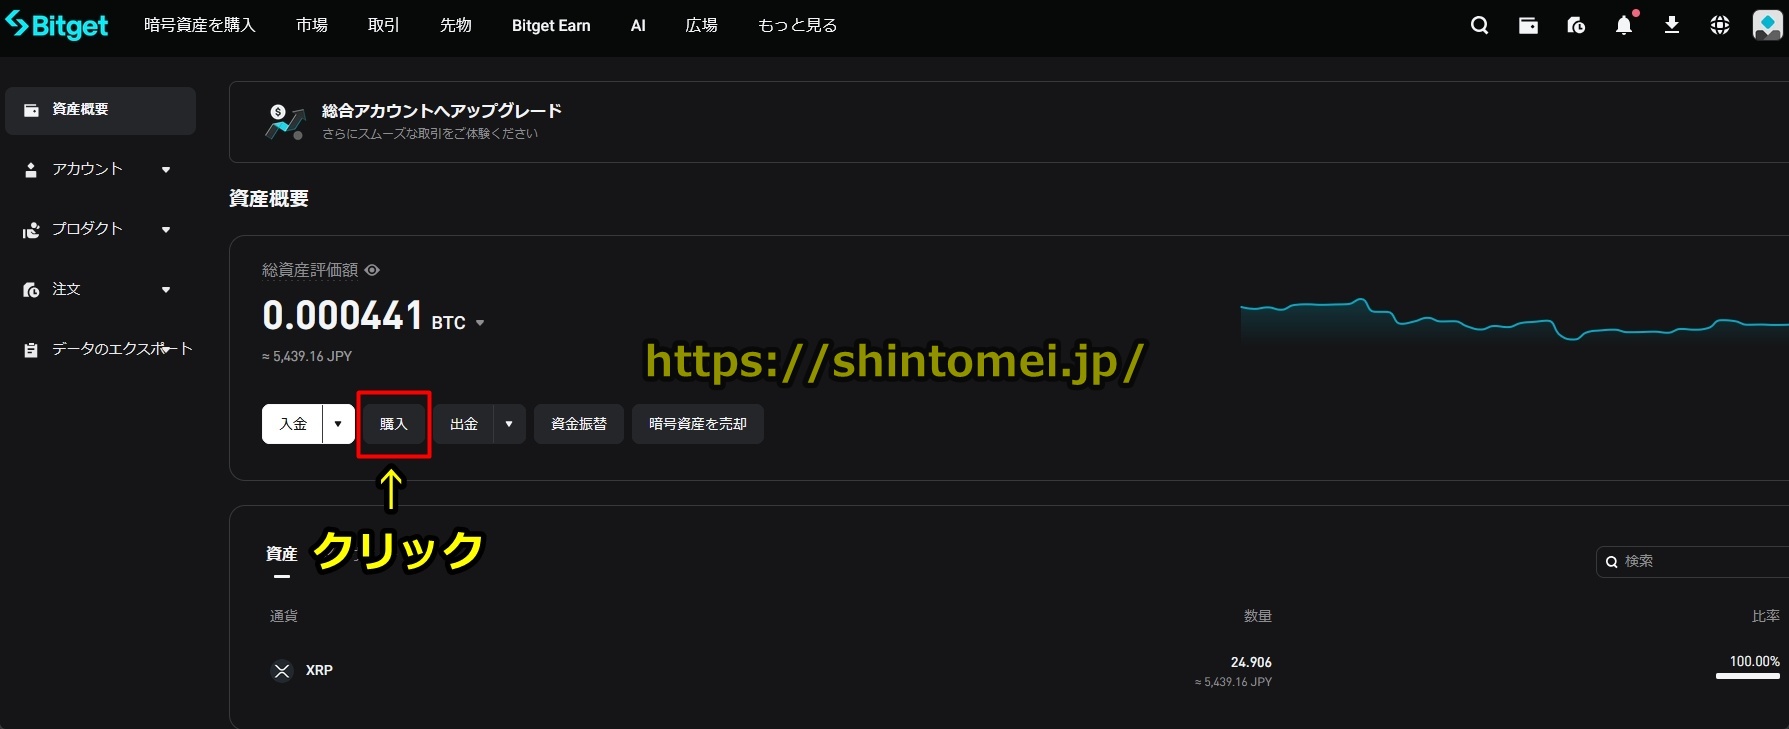Click the 総資産評価額 label
1789x729 pixels.
pyautogui.click(x=310, y=270)
